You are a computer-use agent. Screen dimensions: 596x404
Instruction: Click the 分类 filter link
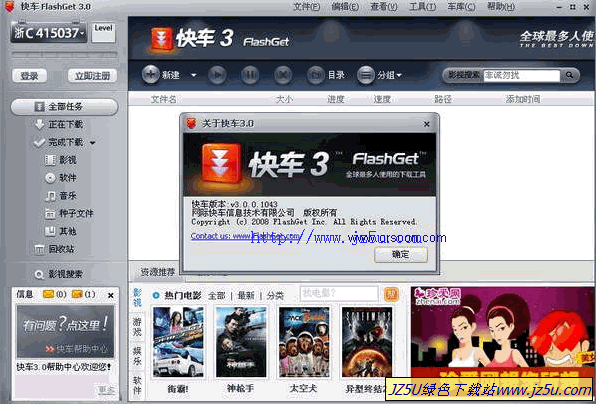[275, 295]
